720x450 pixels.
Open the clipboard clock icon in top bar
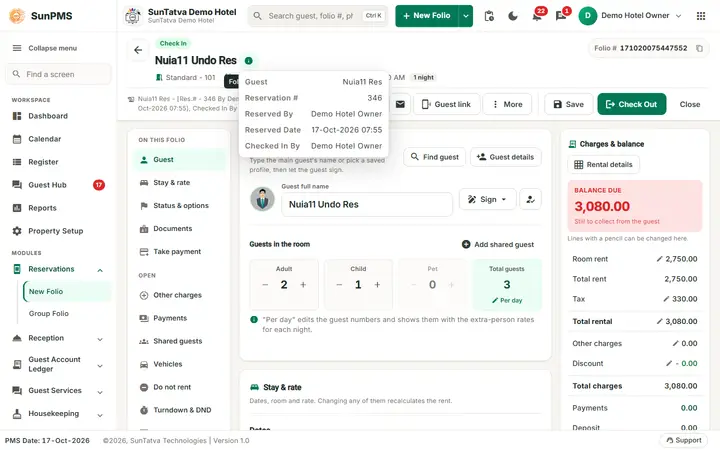coord(489,16)
